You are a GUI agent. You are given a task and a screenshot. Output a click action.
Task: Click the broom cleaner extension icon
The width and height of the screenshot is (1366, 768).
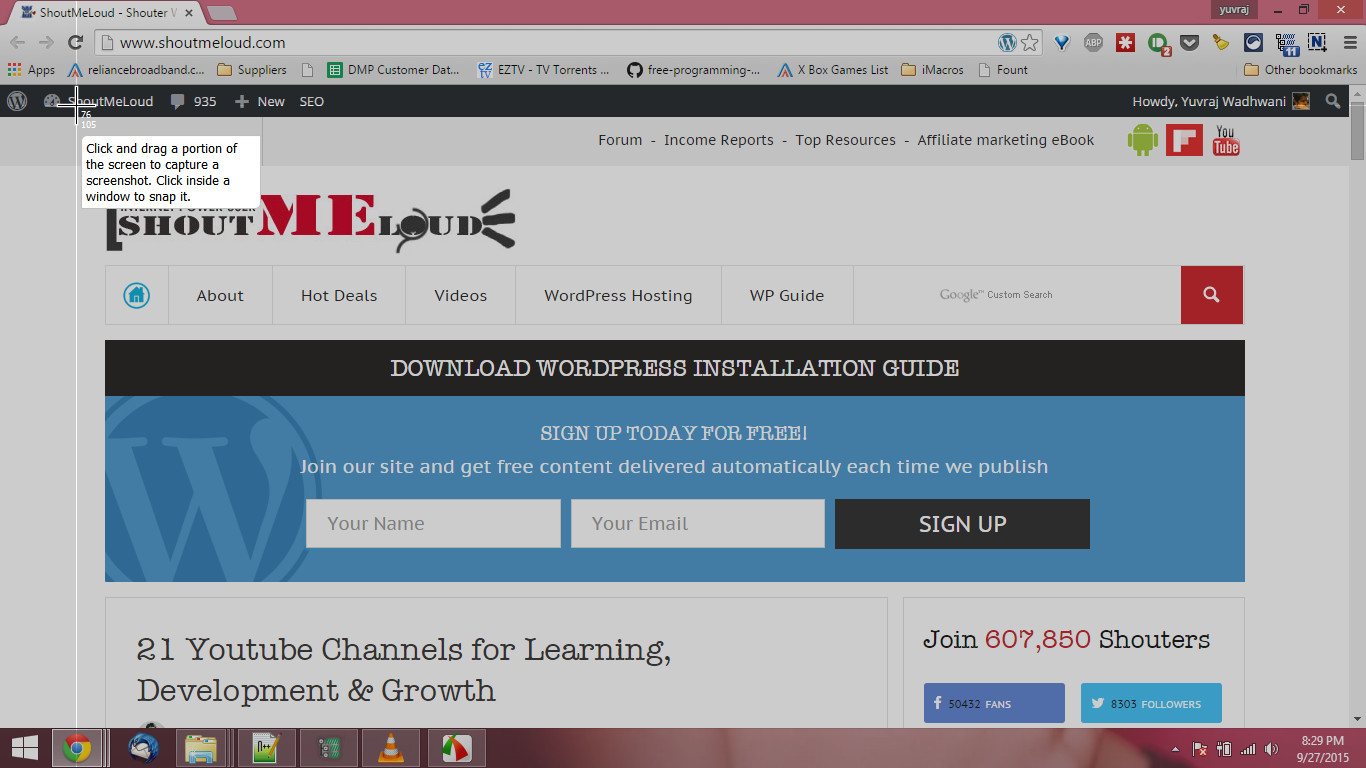tap(1221, 42)
